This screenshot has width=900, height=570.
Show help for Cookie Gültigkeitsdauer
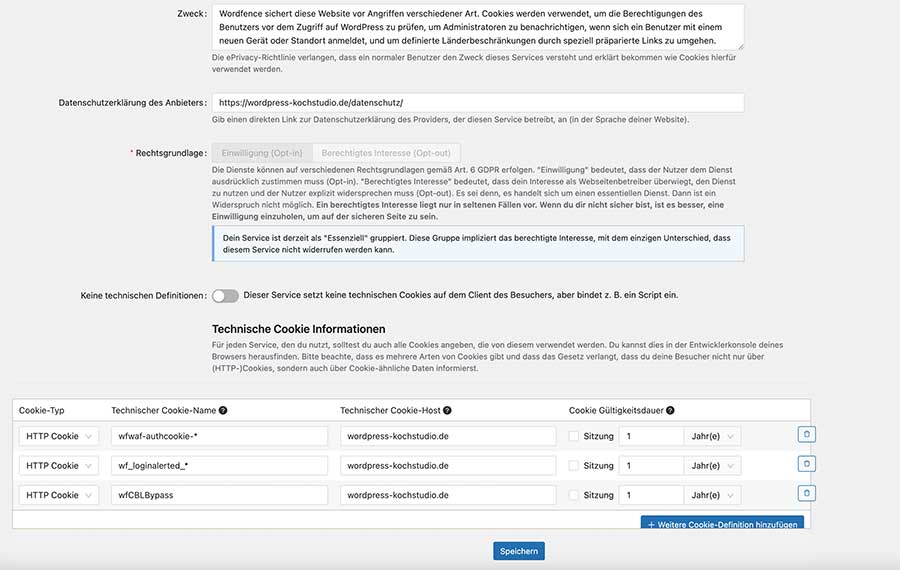tap(669, 410)
